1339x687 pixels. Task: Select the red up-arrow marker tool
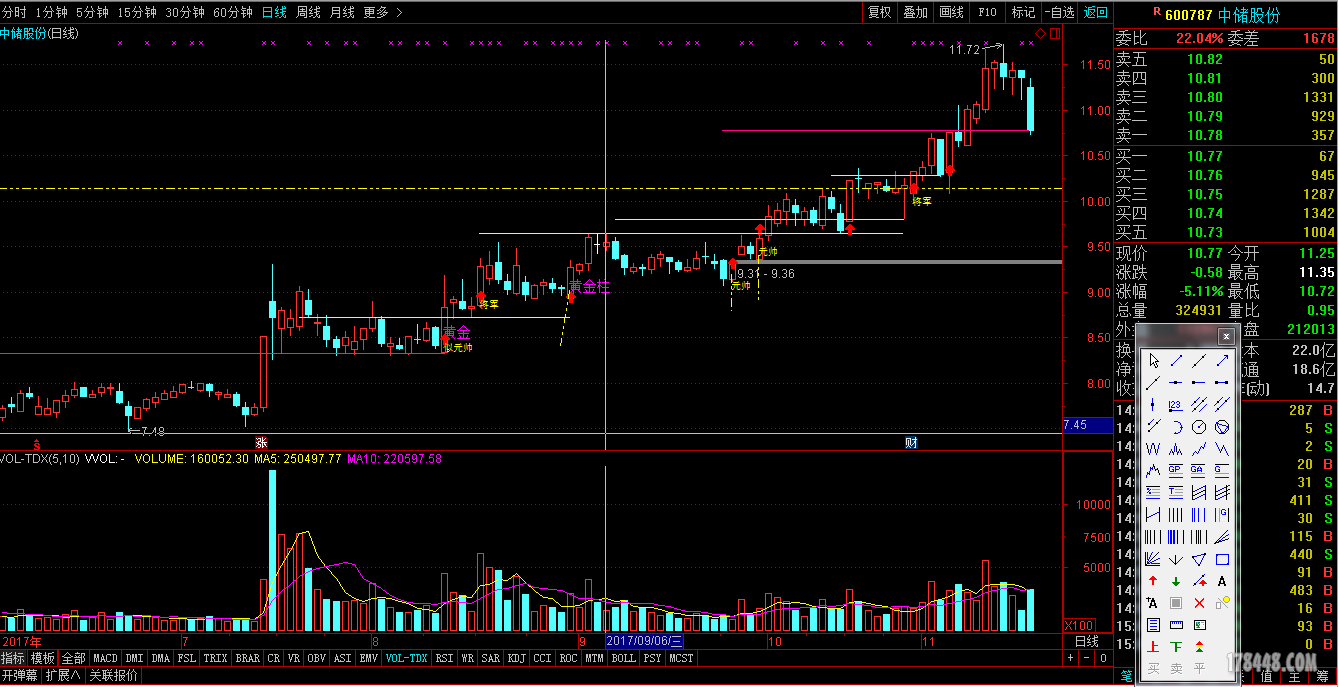coord(1154,581)
